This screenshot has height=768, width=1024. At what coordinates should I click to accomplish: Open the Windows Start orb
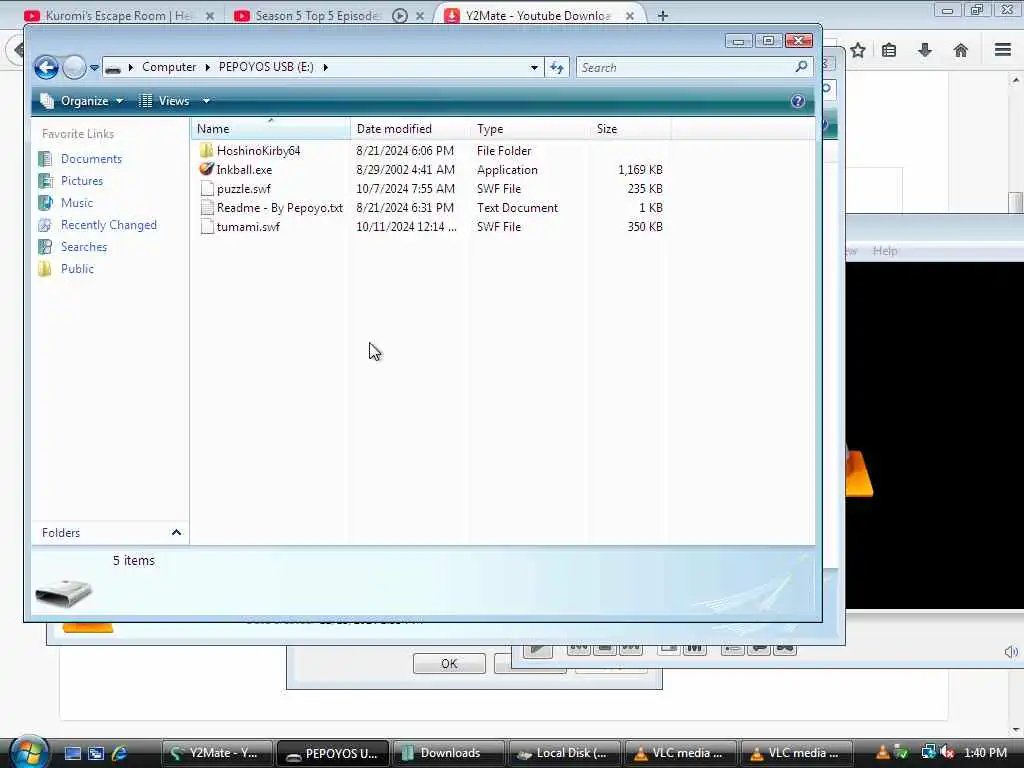coord(29,752)
